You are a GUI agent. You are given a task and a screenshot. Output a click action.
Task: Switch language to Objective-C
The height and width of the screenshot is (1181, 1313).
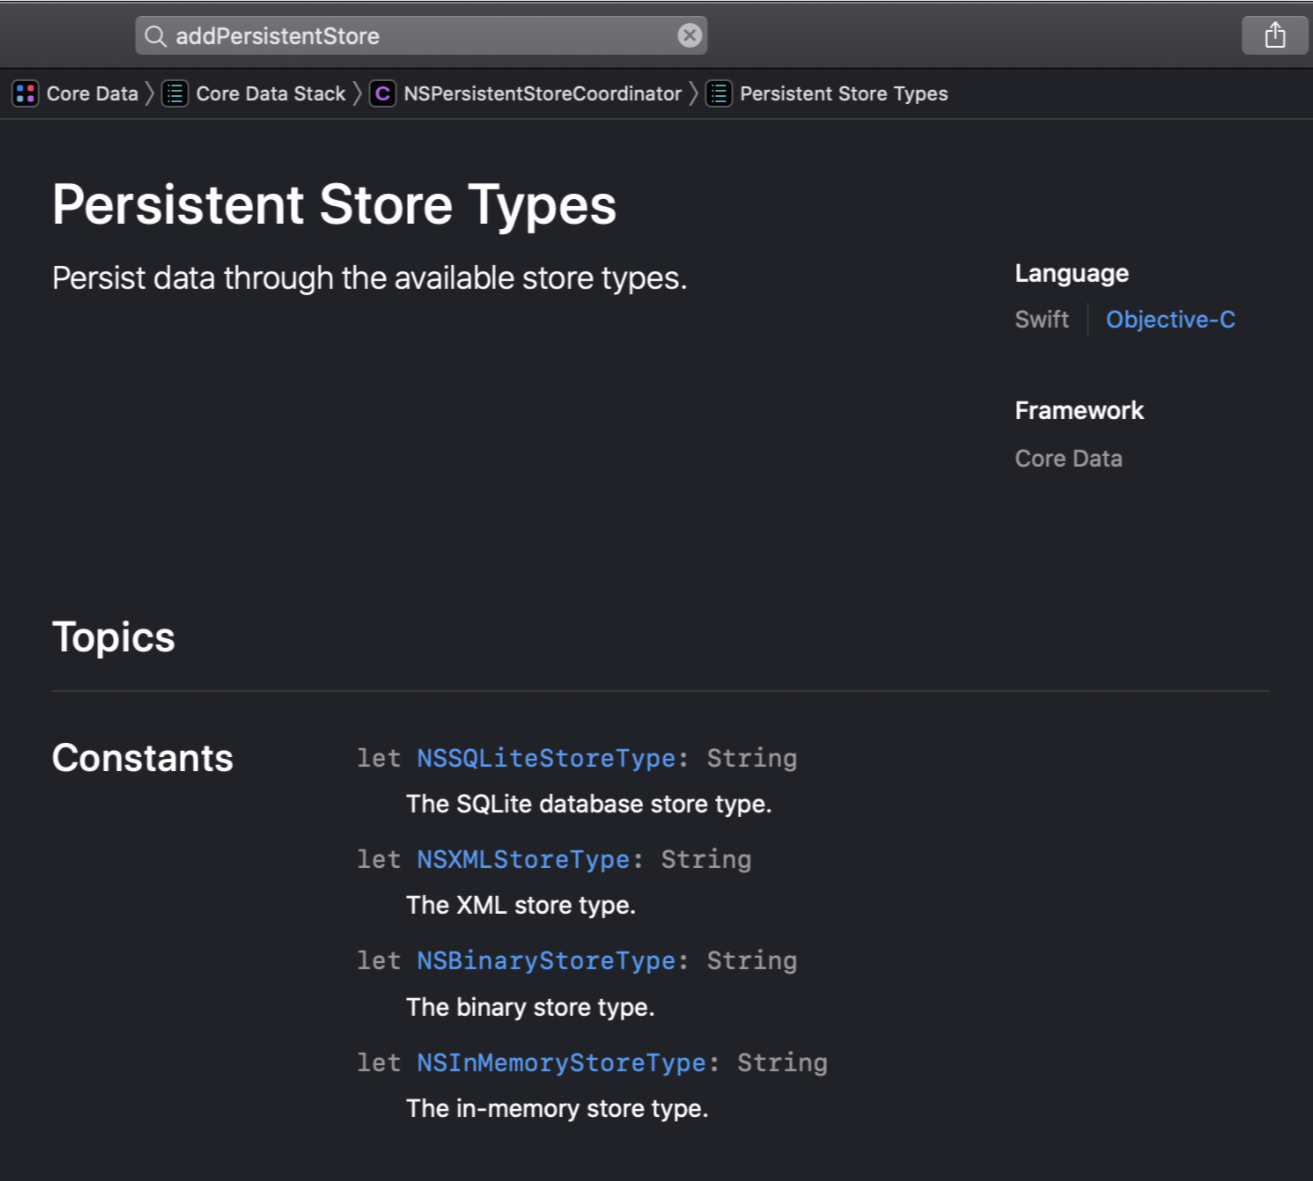coord(1170,320)
